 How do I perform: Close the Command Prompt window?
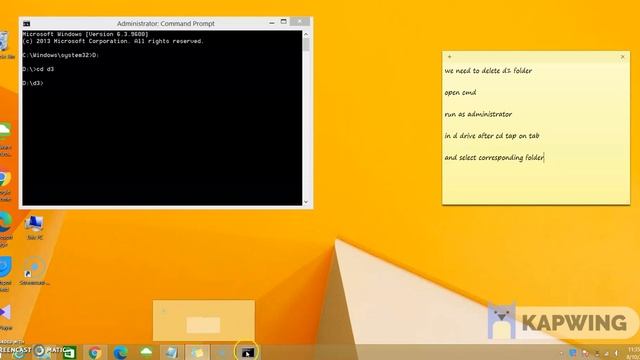click(x=300, y=22)
